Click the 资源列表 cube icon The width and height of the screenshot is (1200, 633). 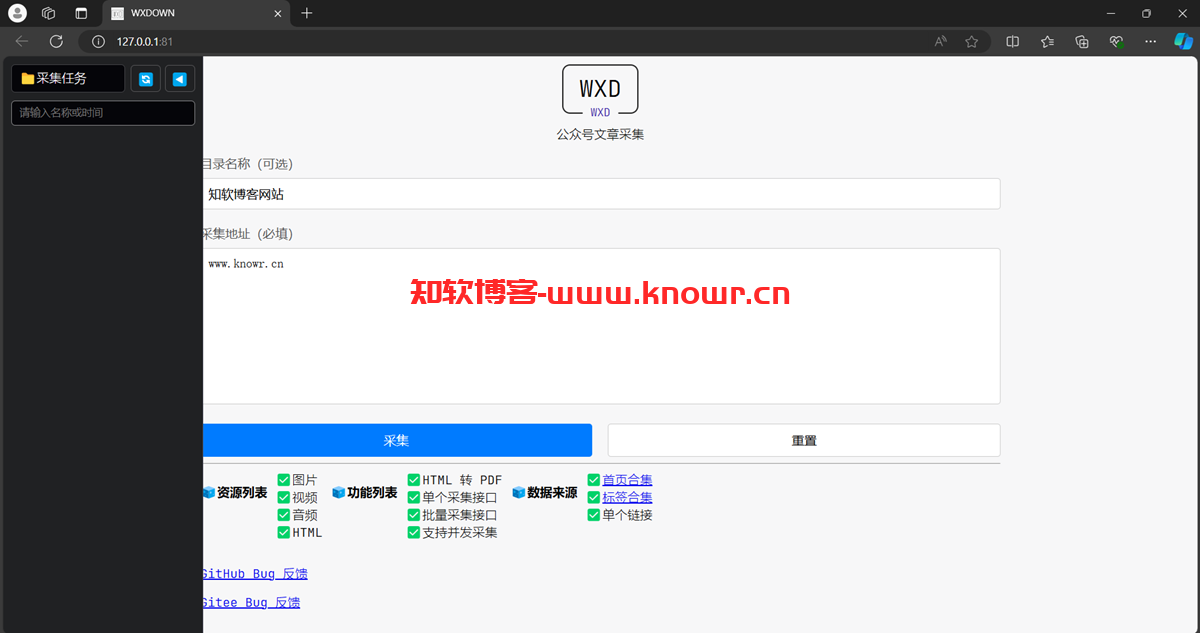pyautogui.click(x=209, y=493)
